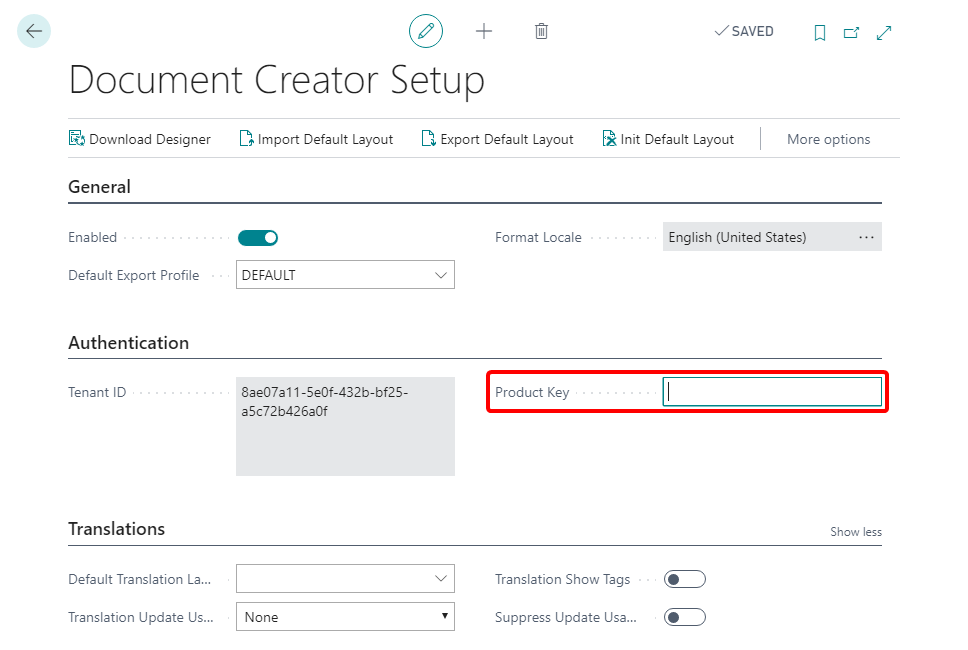Screen dimensions: 968x650
Task: Click the Default Translation La... label
Action: 140,580
